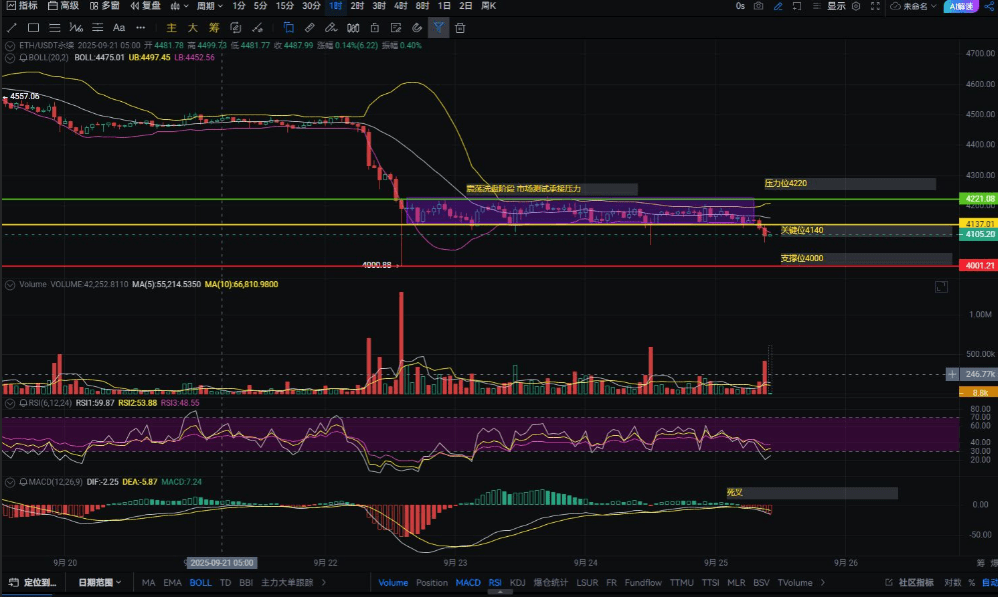Click the candlestick bars tool icon
Screen dimensions: 998x597
[353, 28]
